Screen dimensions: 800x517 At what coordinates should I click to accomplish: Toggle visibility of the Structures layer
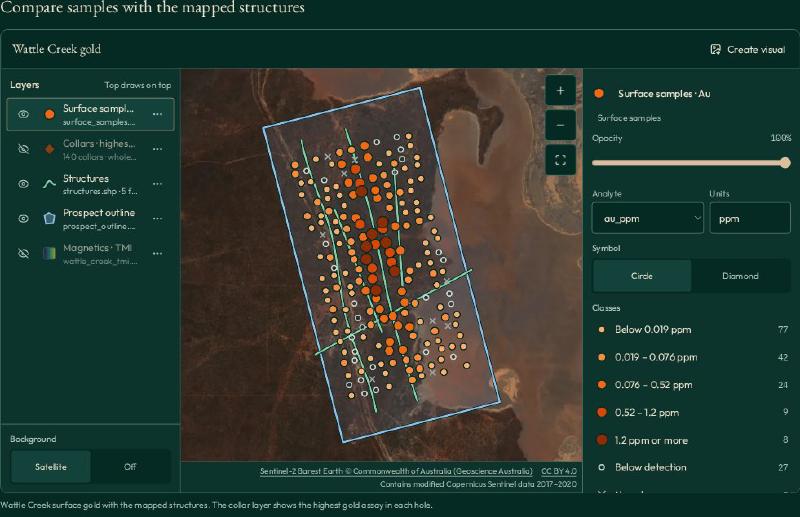[23, 184]
